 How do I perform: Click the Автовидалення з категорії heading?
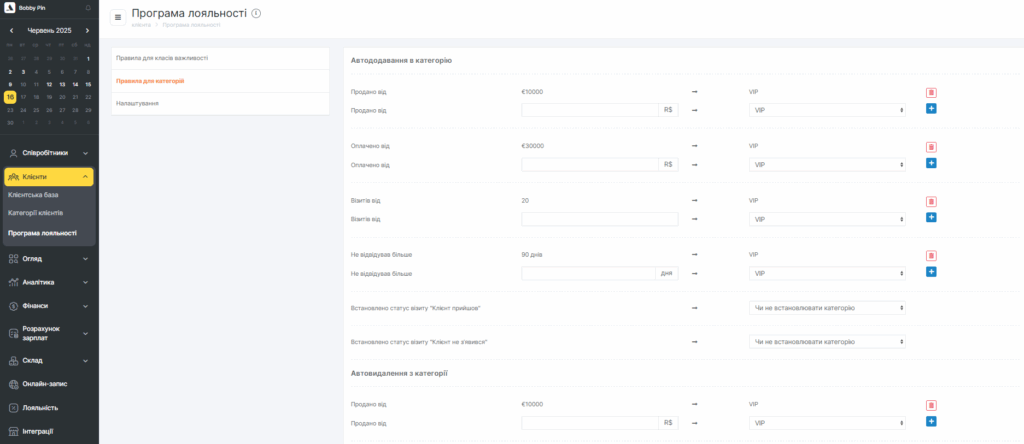(399, 373)
